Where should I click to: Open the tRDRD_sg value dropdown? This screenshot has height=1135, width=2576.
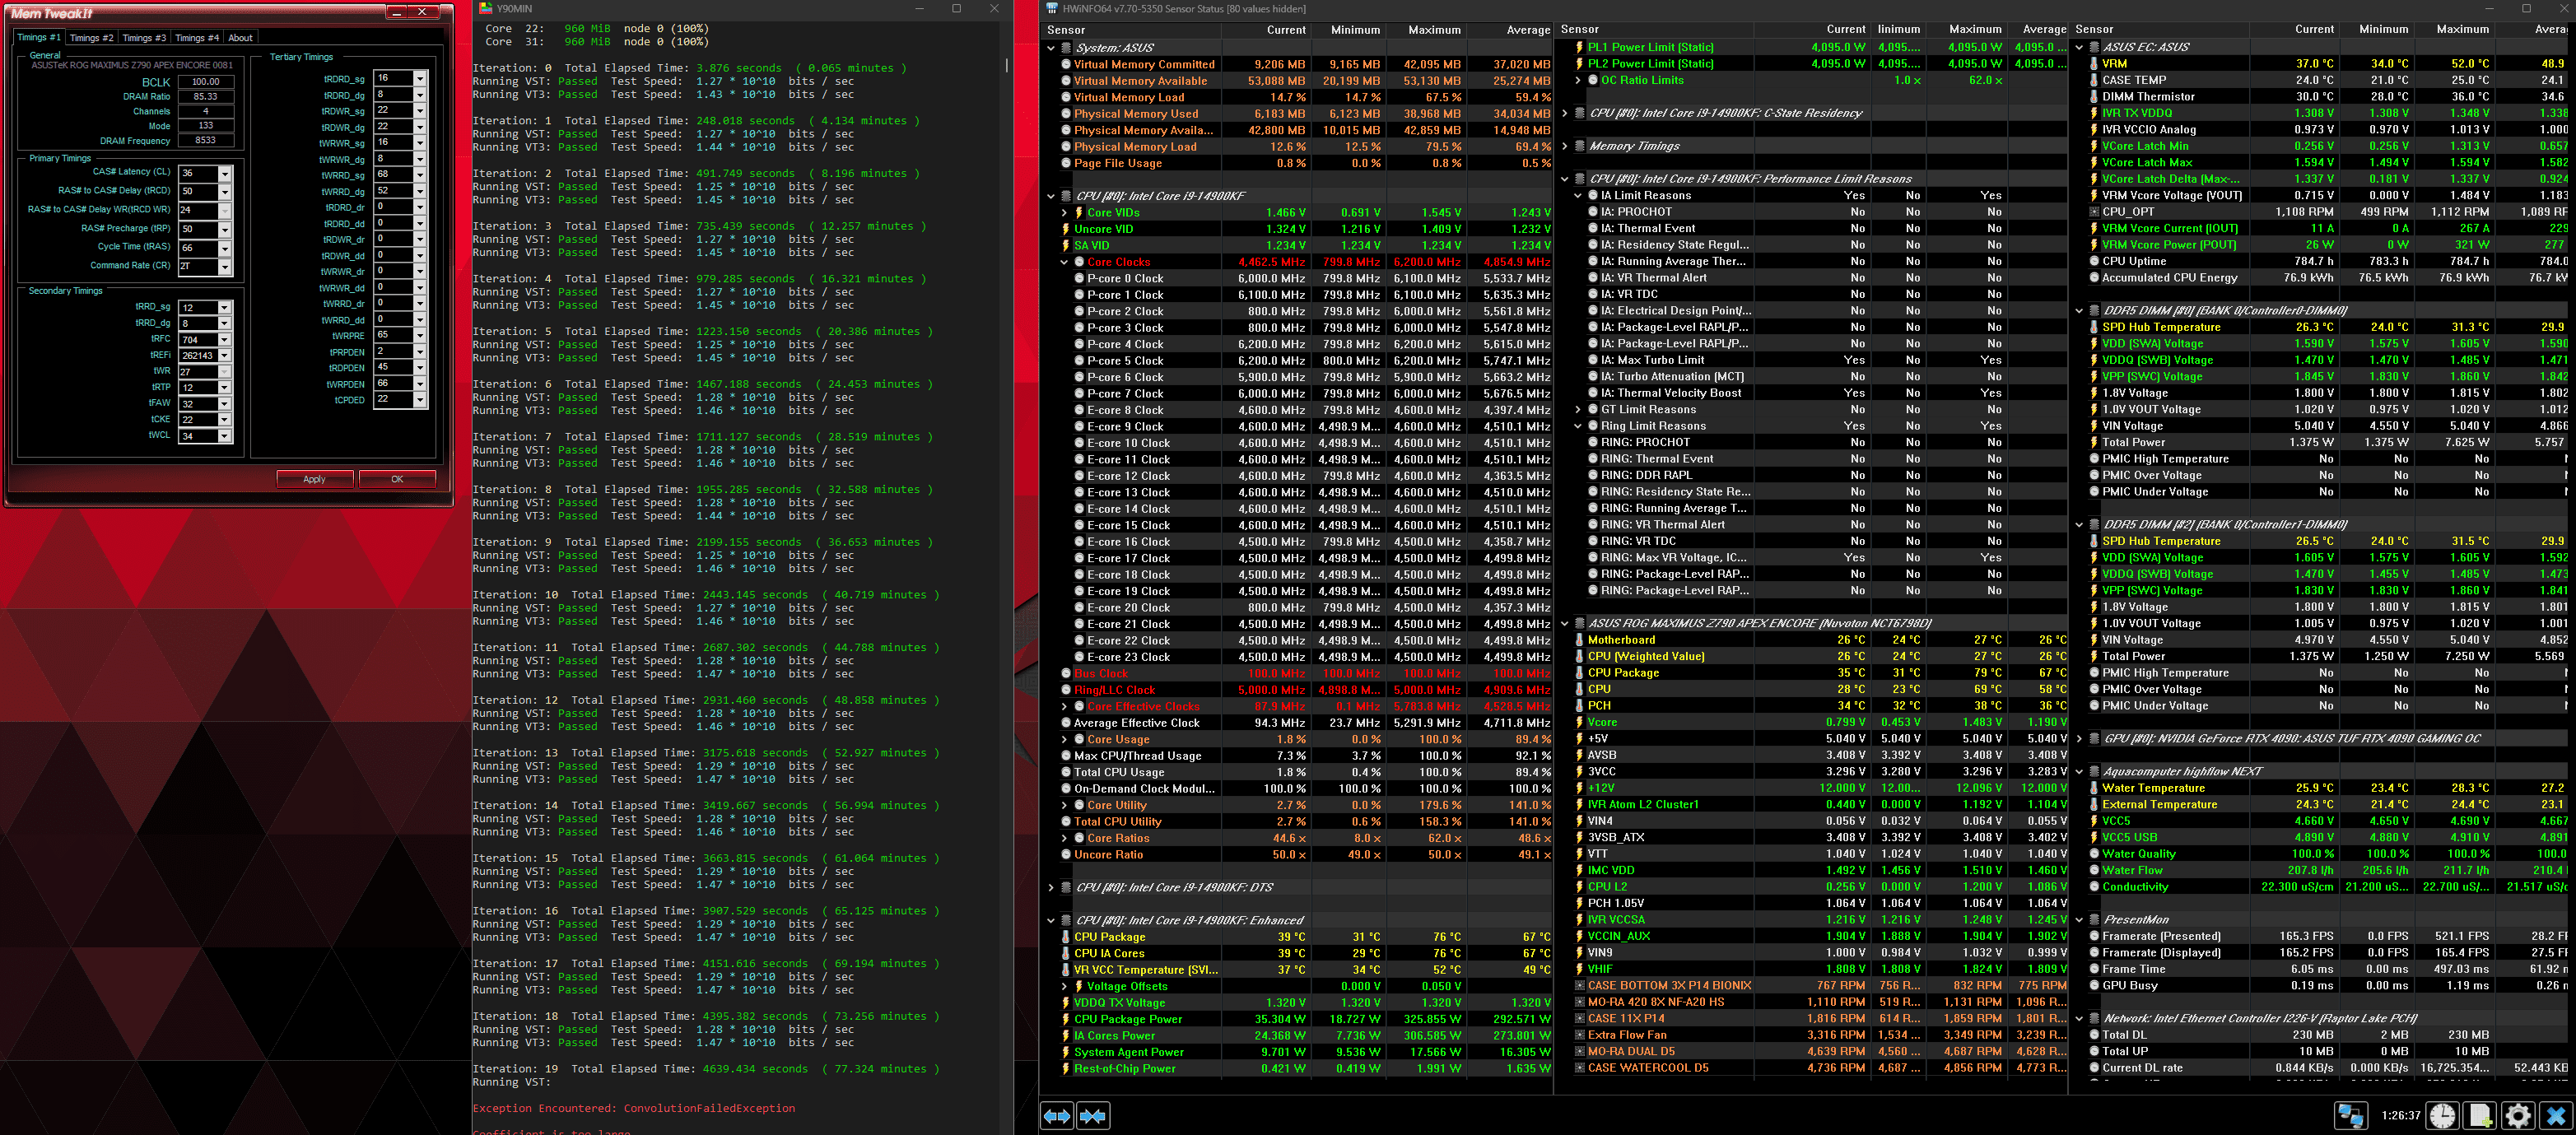pyautogui.click(x=419, y=78)
